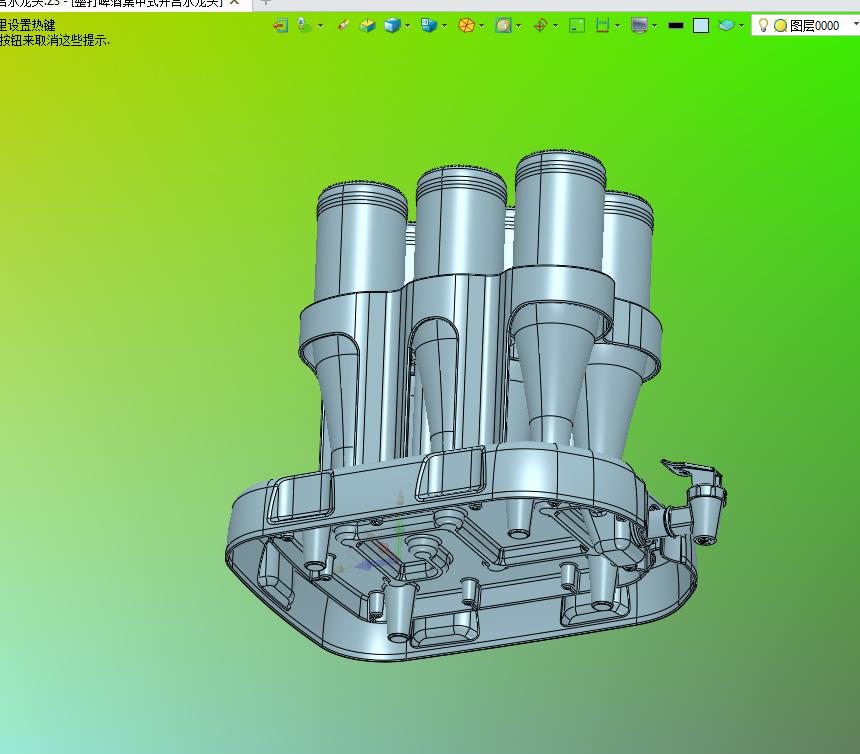Open the dropdown beside the section view icon

(618, 26)
